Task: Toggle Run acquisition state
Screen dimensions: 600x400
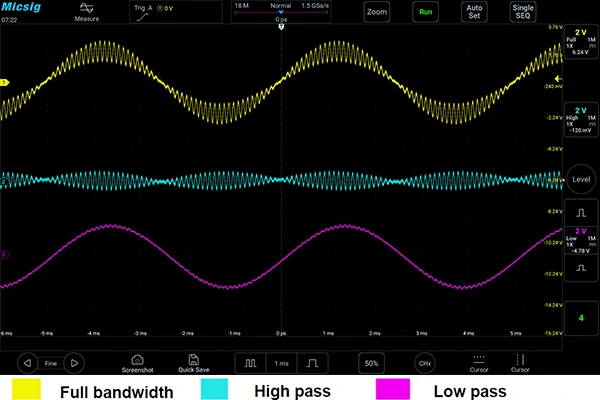Action: (x=427, y=13)
